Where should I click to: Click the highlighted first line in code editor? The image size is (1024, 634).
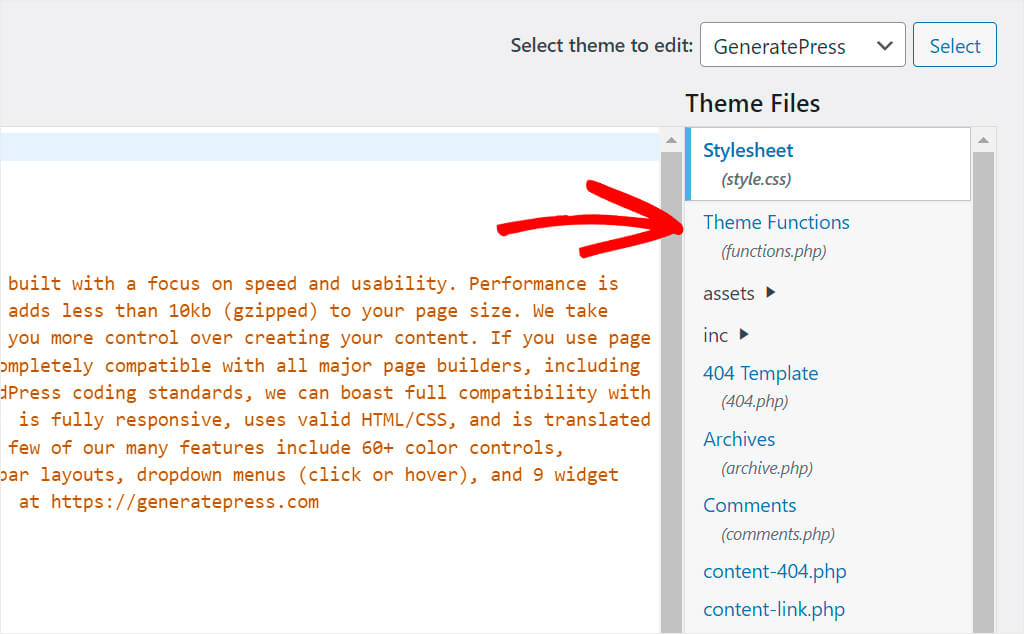coord(329,147)
